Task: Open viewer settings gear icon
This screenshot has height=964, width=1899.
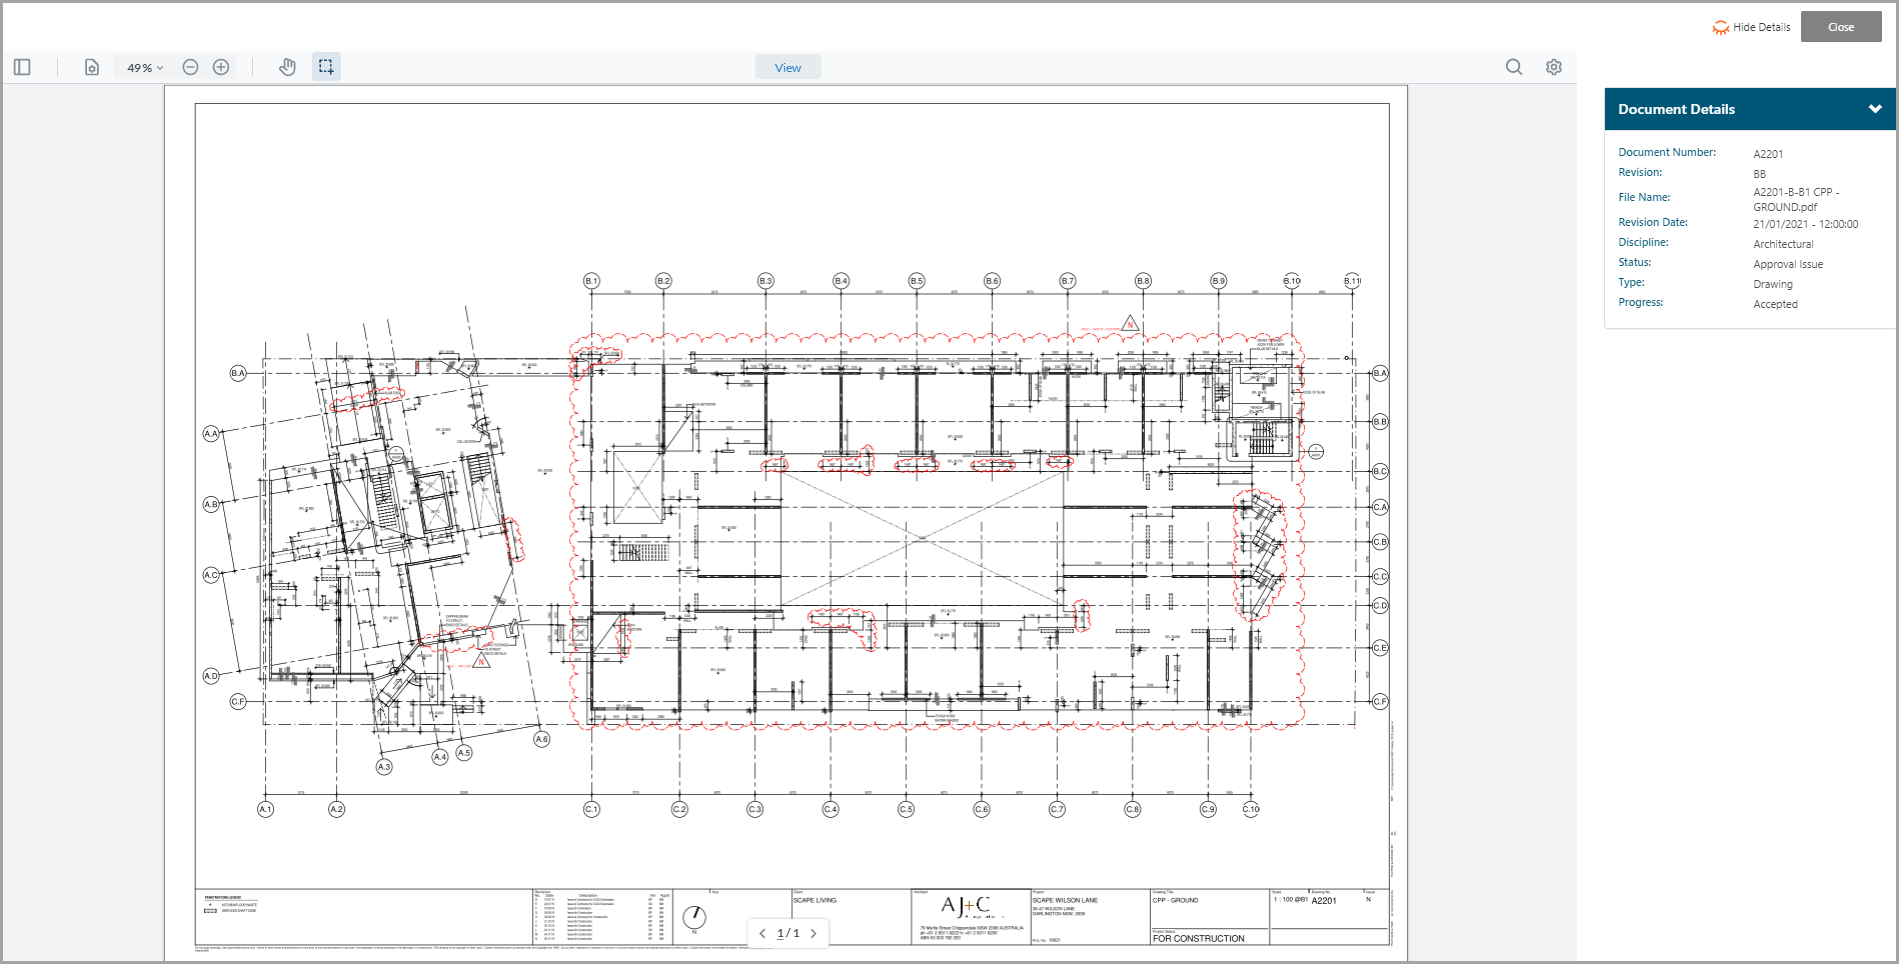Action: coord(1553,67)
